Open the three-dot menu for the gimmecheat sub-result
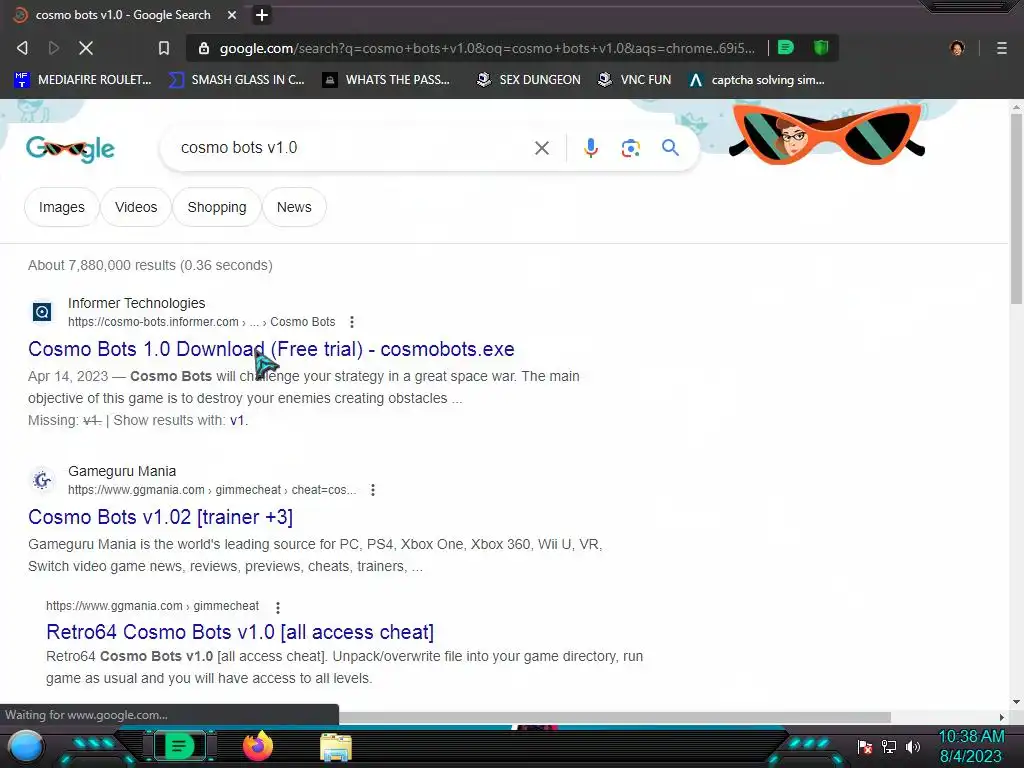This screenshot has height=768, width=1024. (x=278, y=607)
